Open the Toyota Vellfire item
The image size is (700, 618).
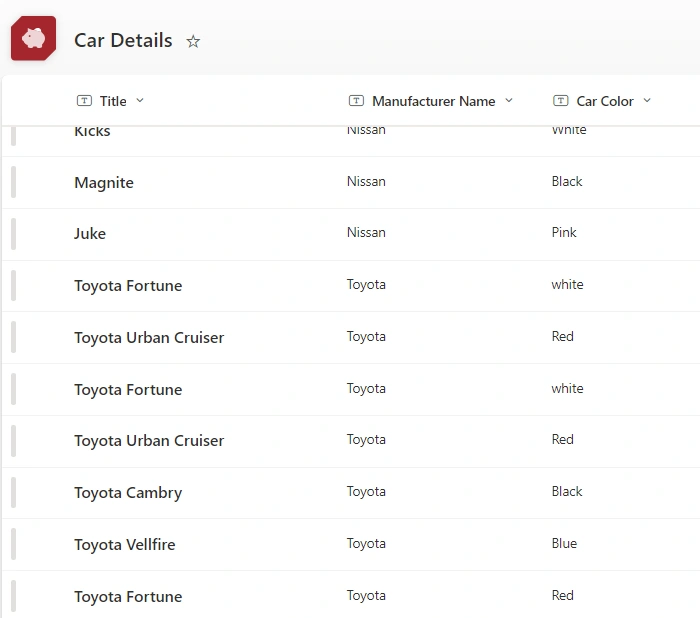point(125,545)
